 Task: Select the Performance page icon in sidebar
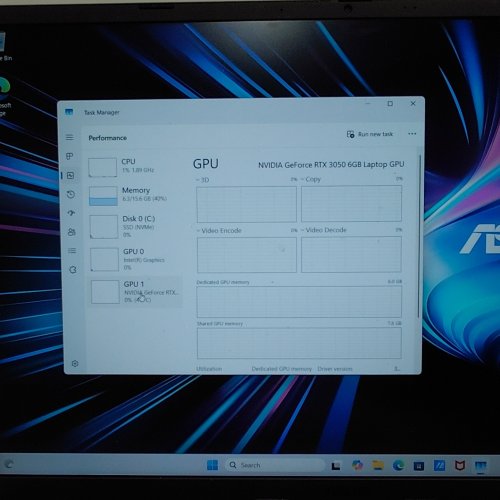click(70, 175)
